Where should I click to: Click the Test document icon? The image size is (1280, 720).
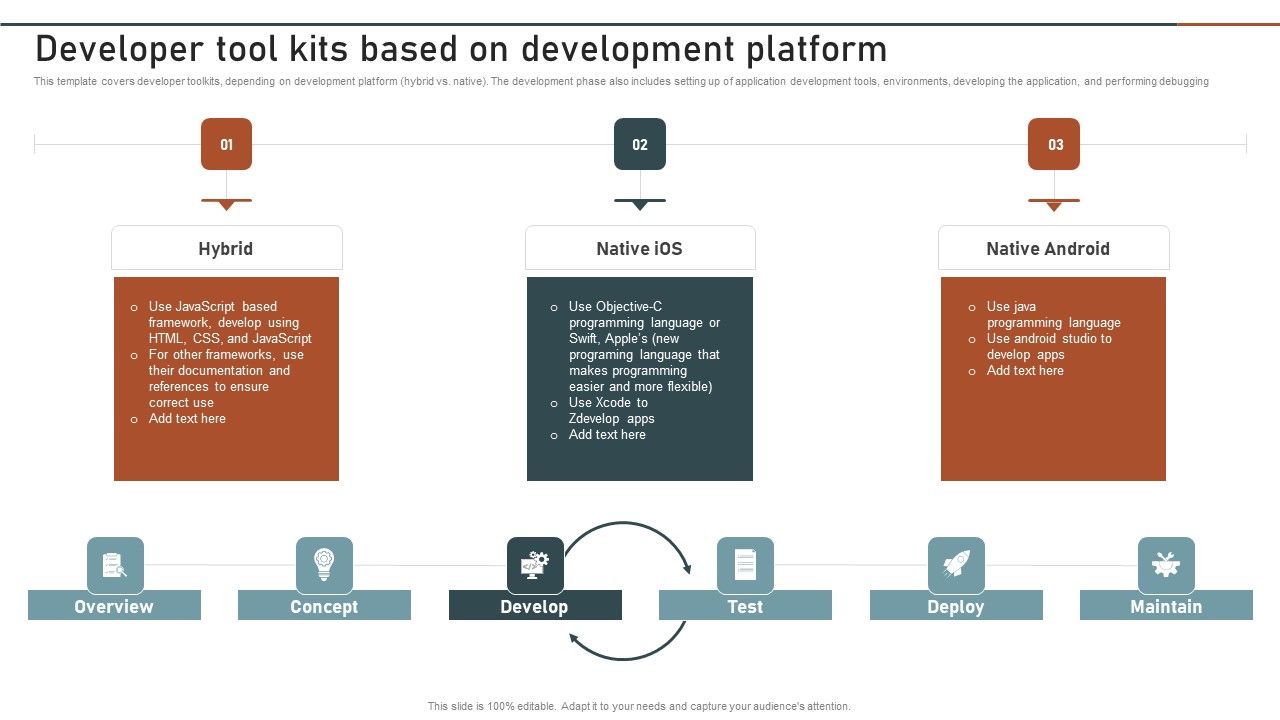point(745,565)
